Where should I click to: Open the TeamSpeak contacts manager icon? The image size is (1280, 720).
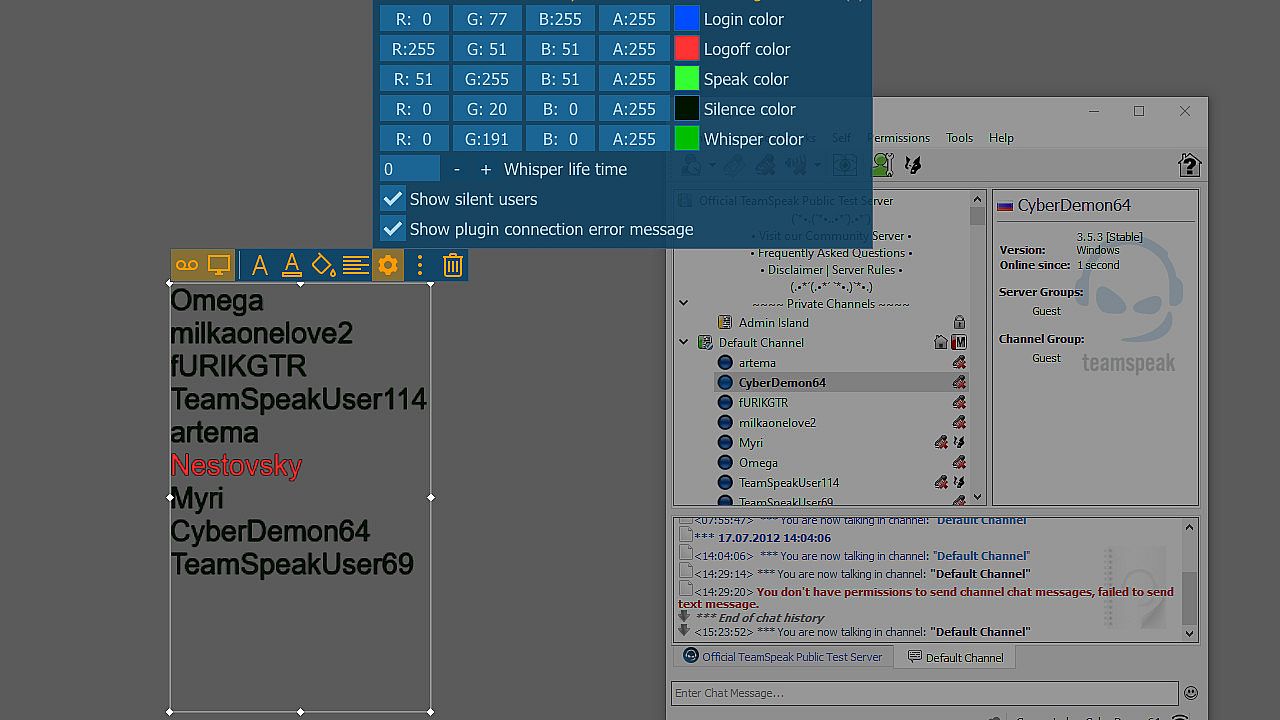(x=882, y=165)
